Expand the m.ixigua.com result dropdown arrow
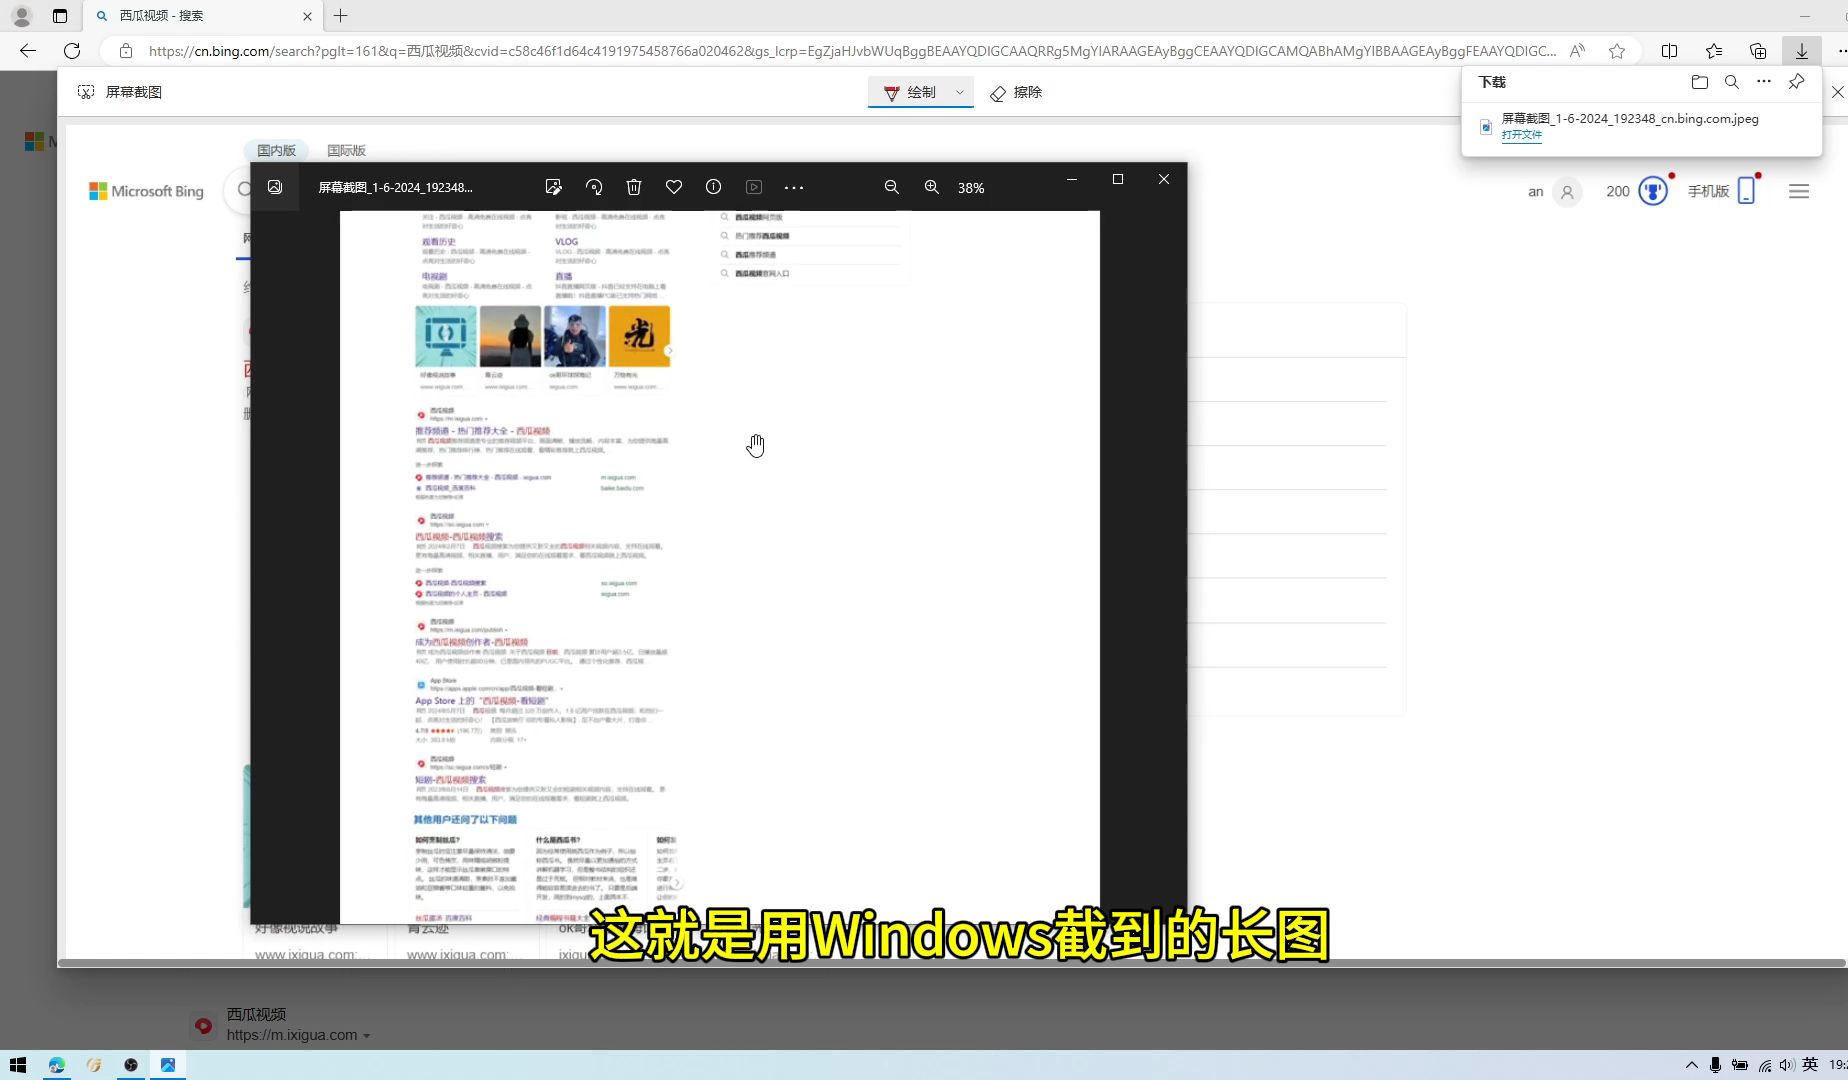Image resolution: width=1848 pixels, height=1080 pixels. coord(367,1036)
